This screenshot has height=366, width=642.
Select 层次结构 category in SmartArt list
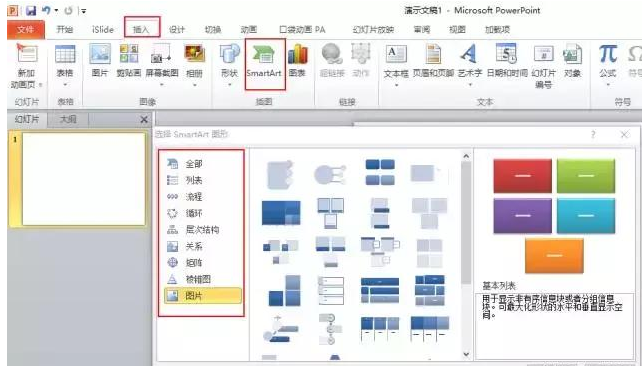202,230
